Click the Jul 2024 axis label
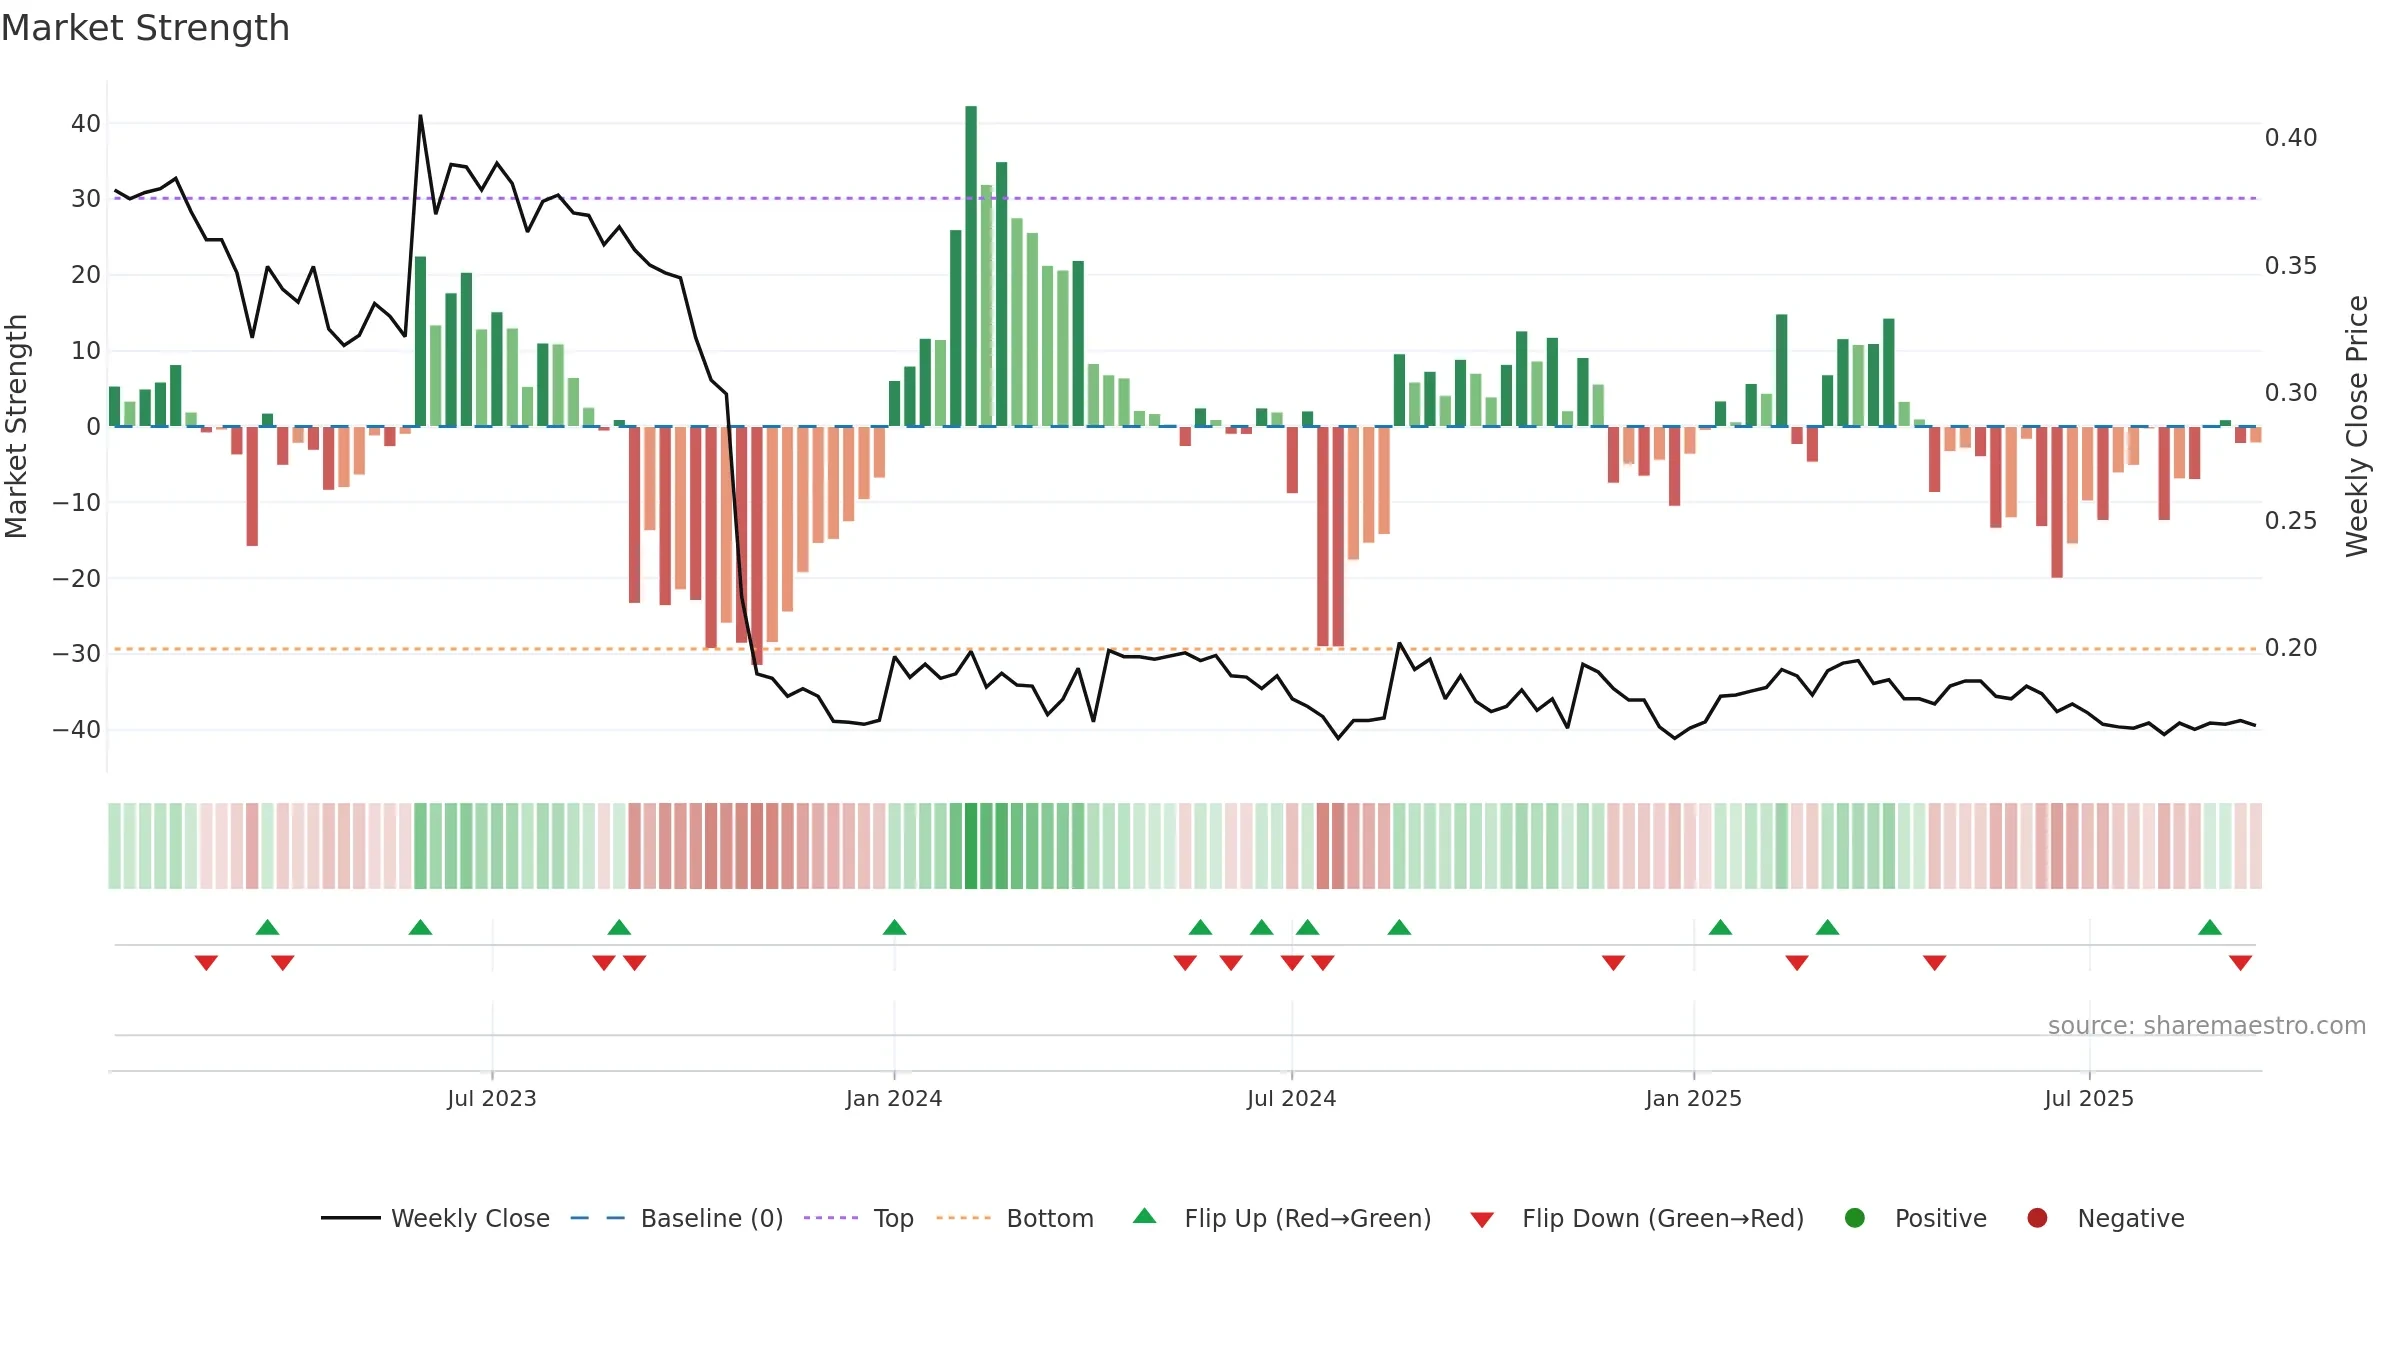The height and width of the screenshot is (1350, 2400). click(1291, 1098)
